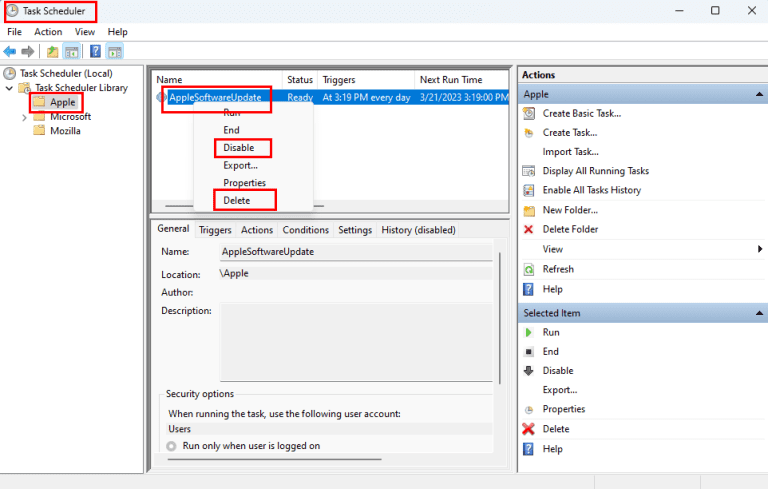Toggle the Show/Hide Console Tree icon
Screen dimensions: 768x489
(72, 51)
